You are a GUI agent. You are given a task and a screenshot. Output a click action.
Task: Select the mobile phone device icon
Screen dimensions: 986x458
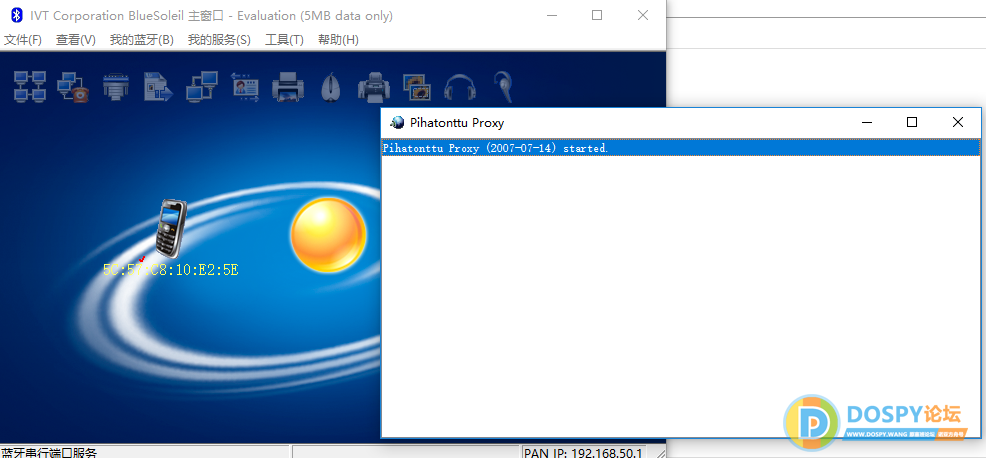click(170, 228)
